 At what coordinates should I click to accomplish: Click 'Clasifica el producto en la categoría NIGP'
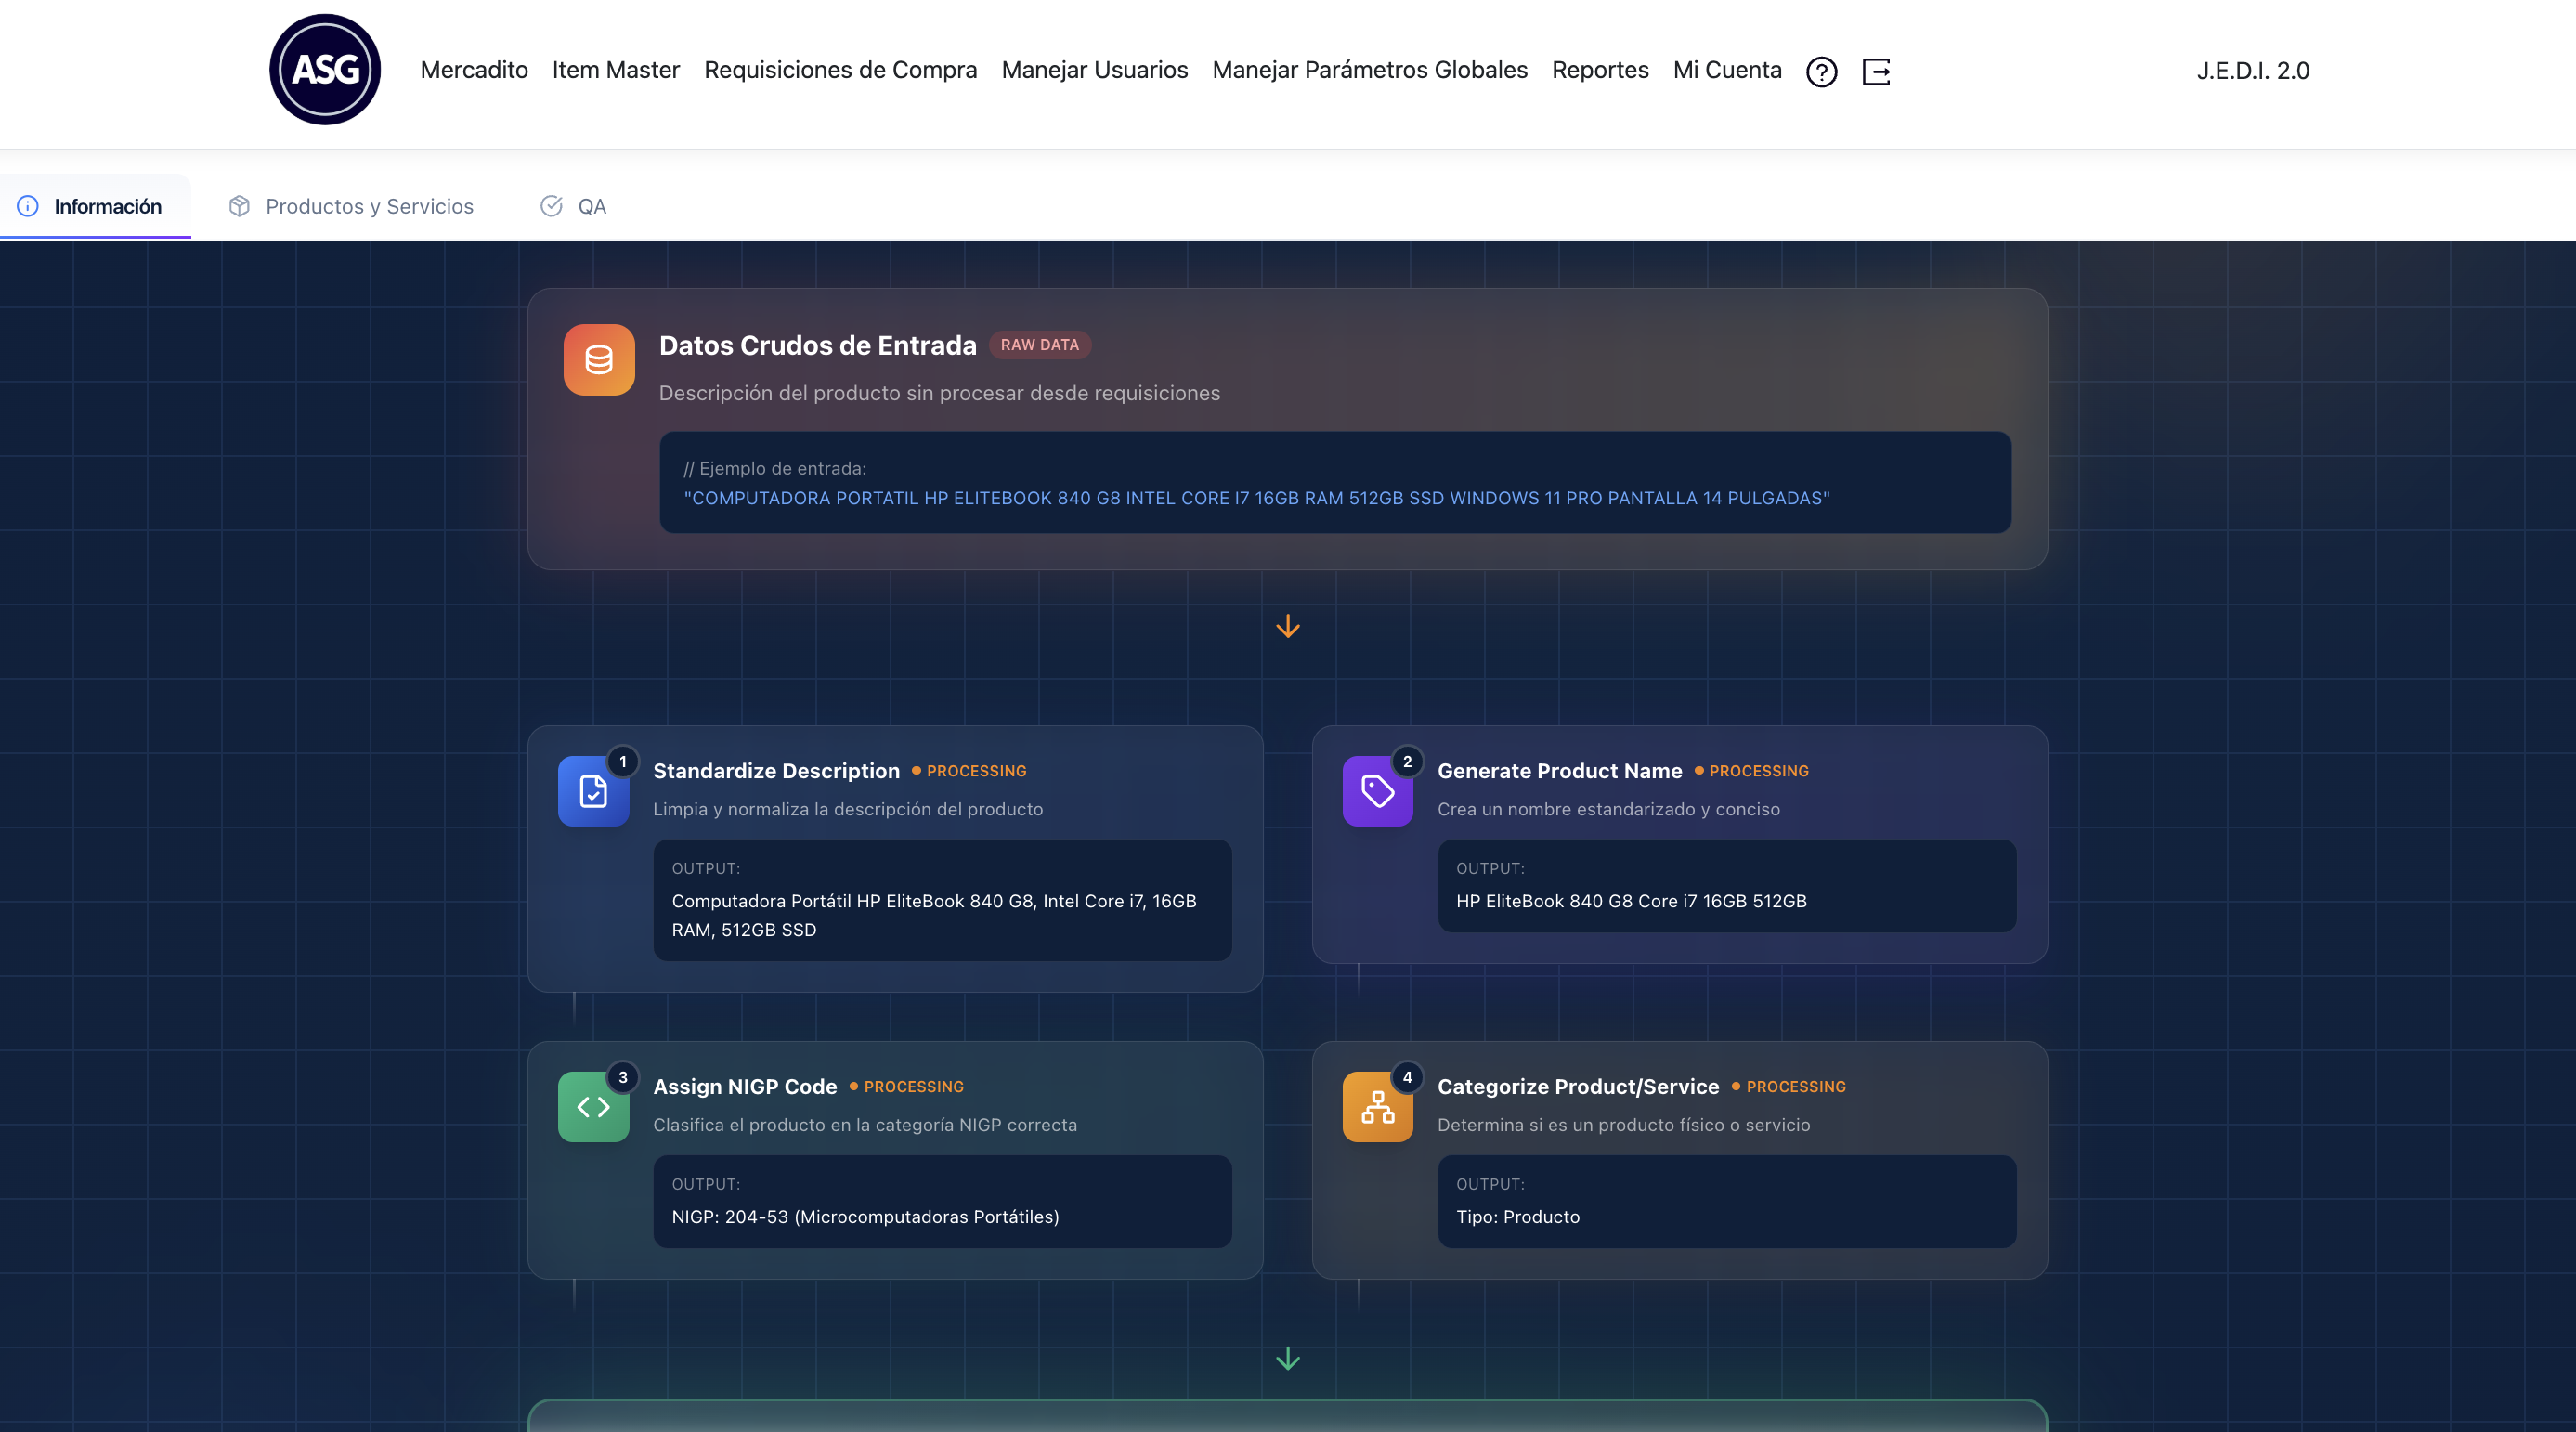(865, 1125)
